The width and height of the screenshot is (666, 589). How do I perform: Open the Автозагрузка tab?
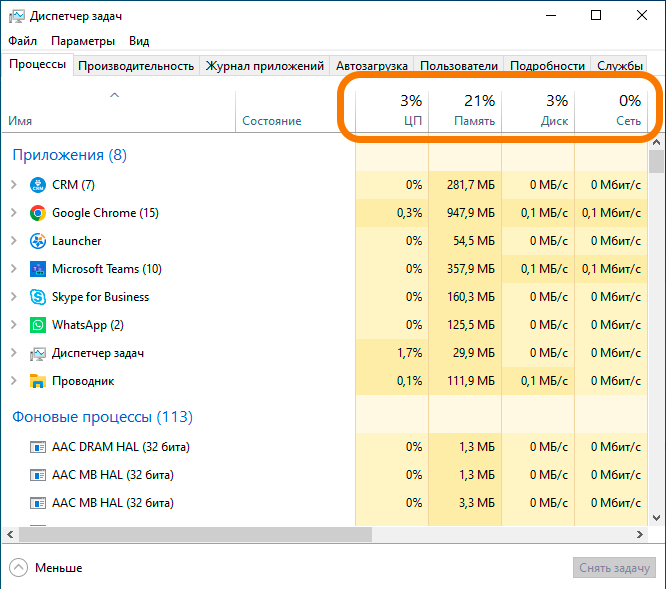coord(371,66)
